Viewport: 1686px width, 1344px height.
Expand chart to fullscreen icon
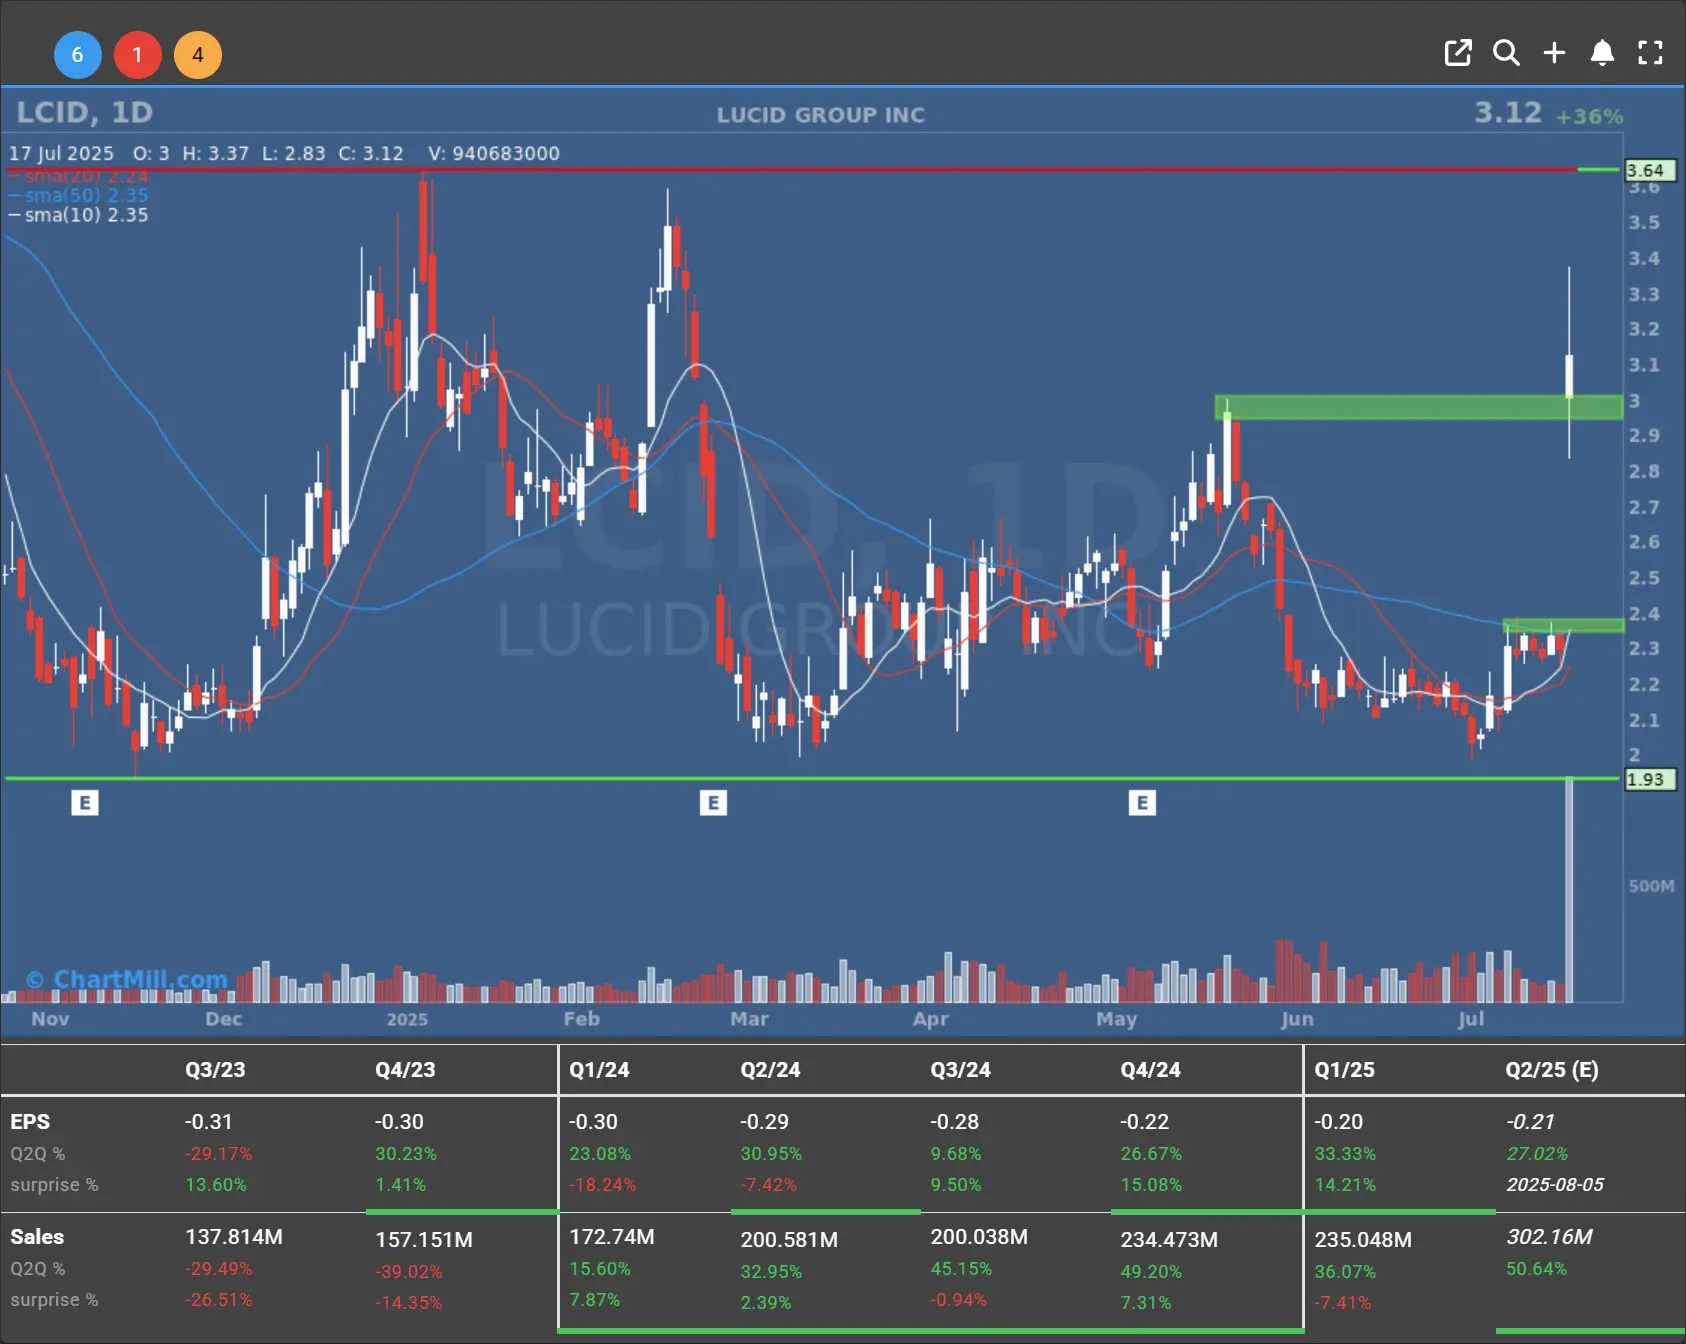pyautogui.click(x=1650, y=53)
